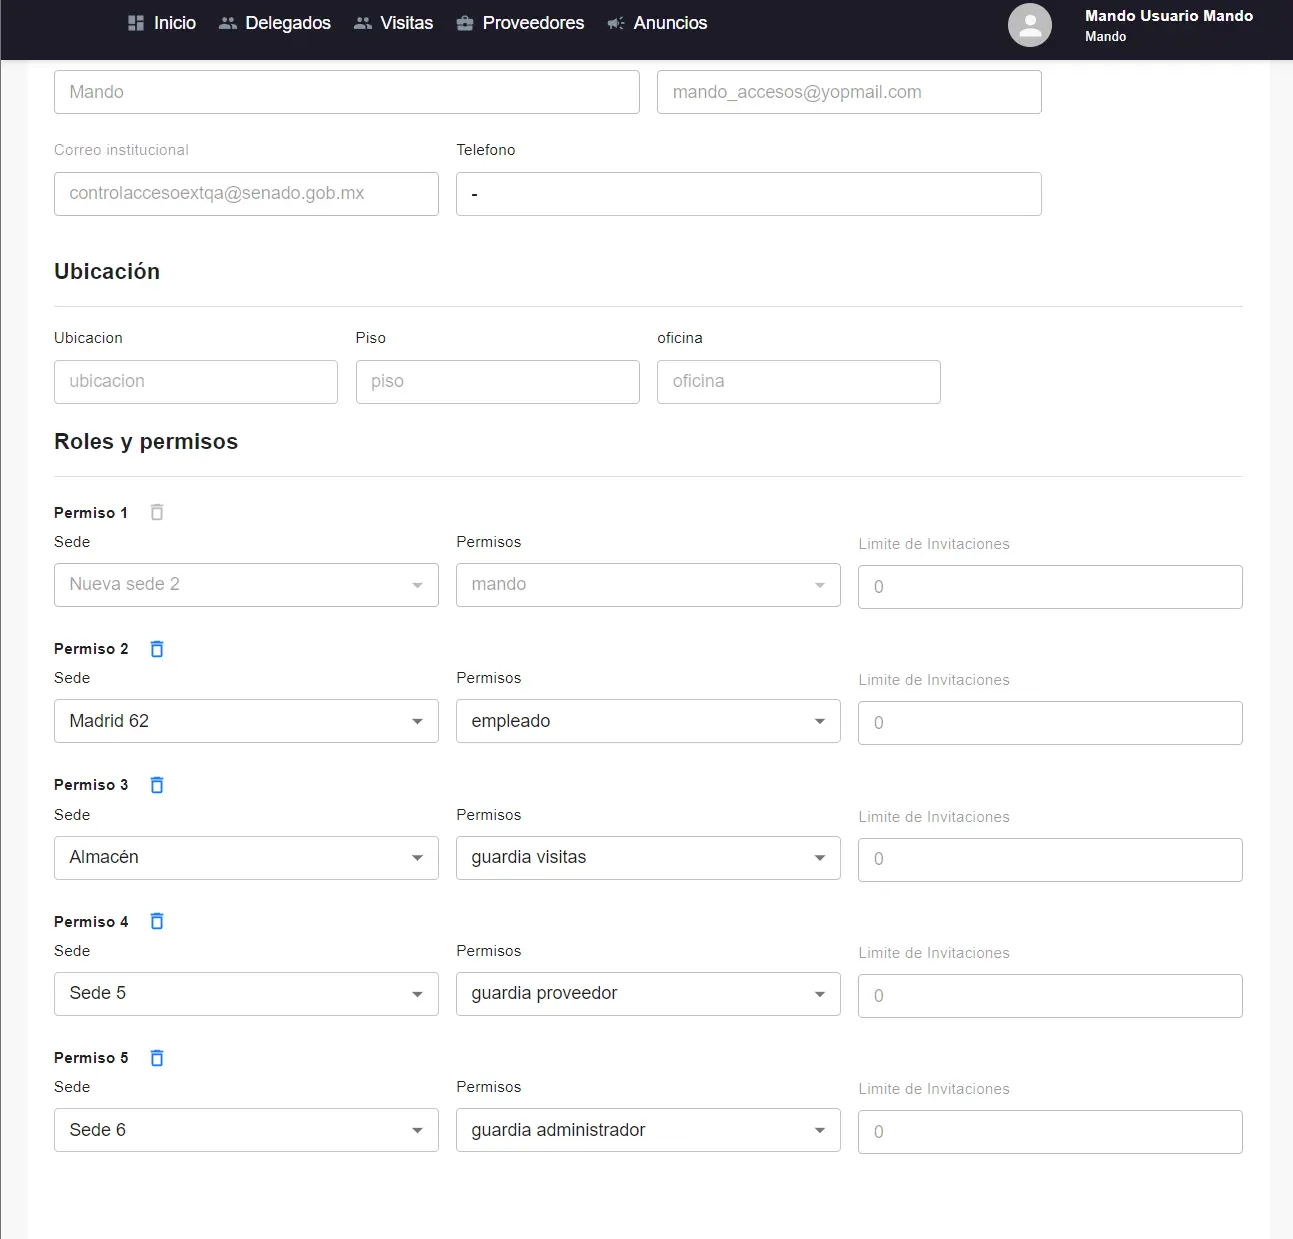Open the Visitas menu item
Viewport: 1293px width, 1239px height.
(394, 23)
